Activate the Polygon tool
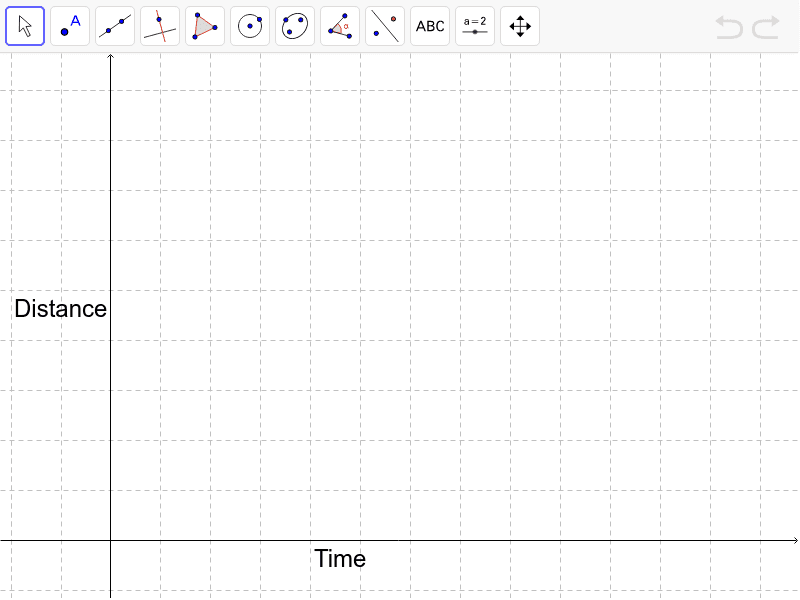The width and height of the screenshot is (800, 600). [205, 26]
